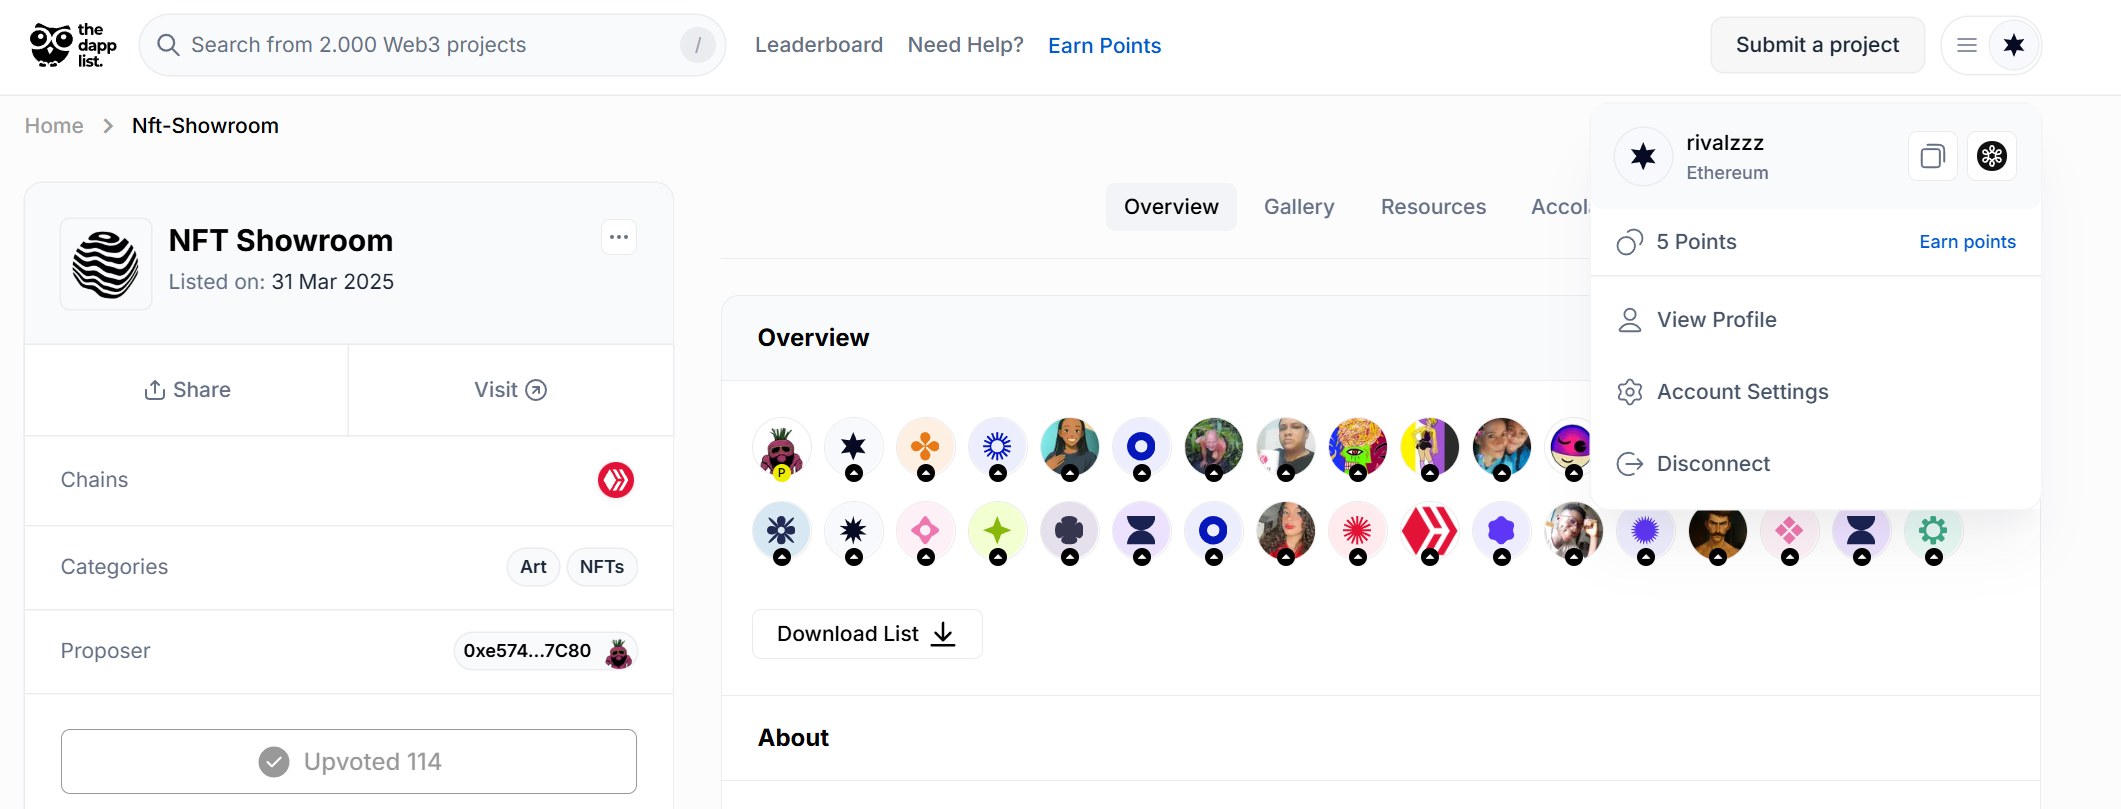Click the green gear upvoter avatar

click(x=1934, y=531)
